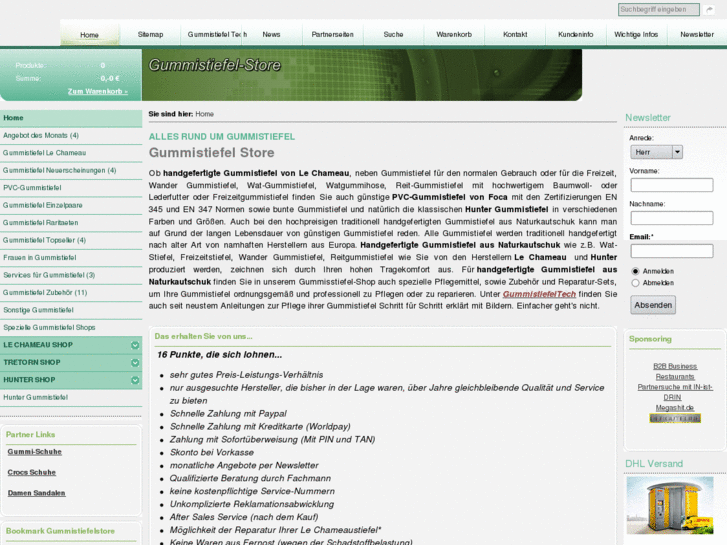Expand Hunter Shop chevron icon
Screen dimensions: 727x545
[x=135, y=380]
